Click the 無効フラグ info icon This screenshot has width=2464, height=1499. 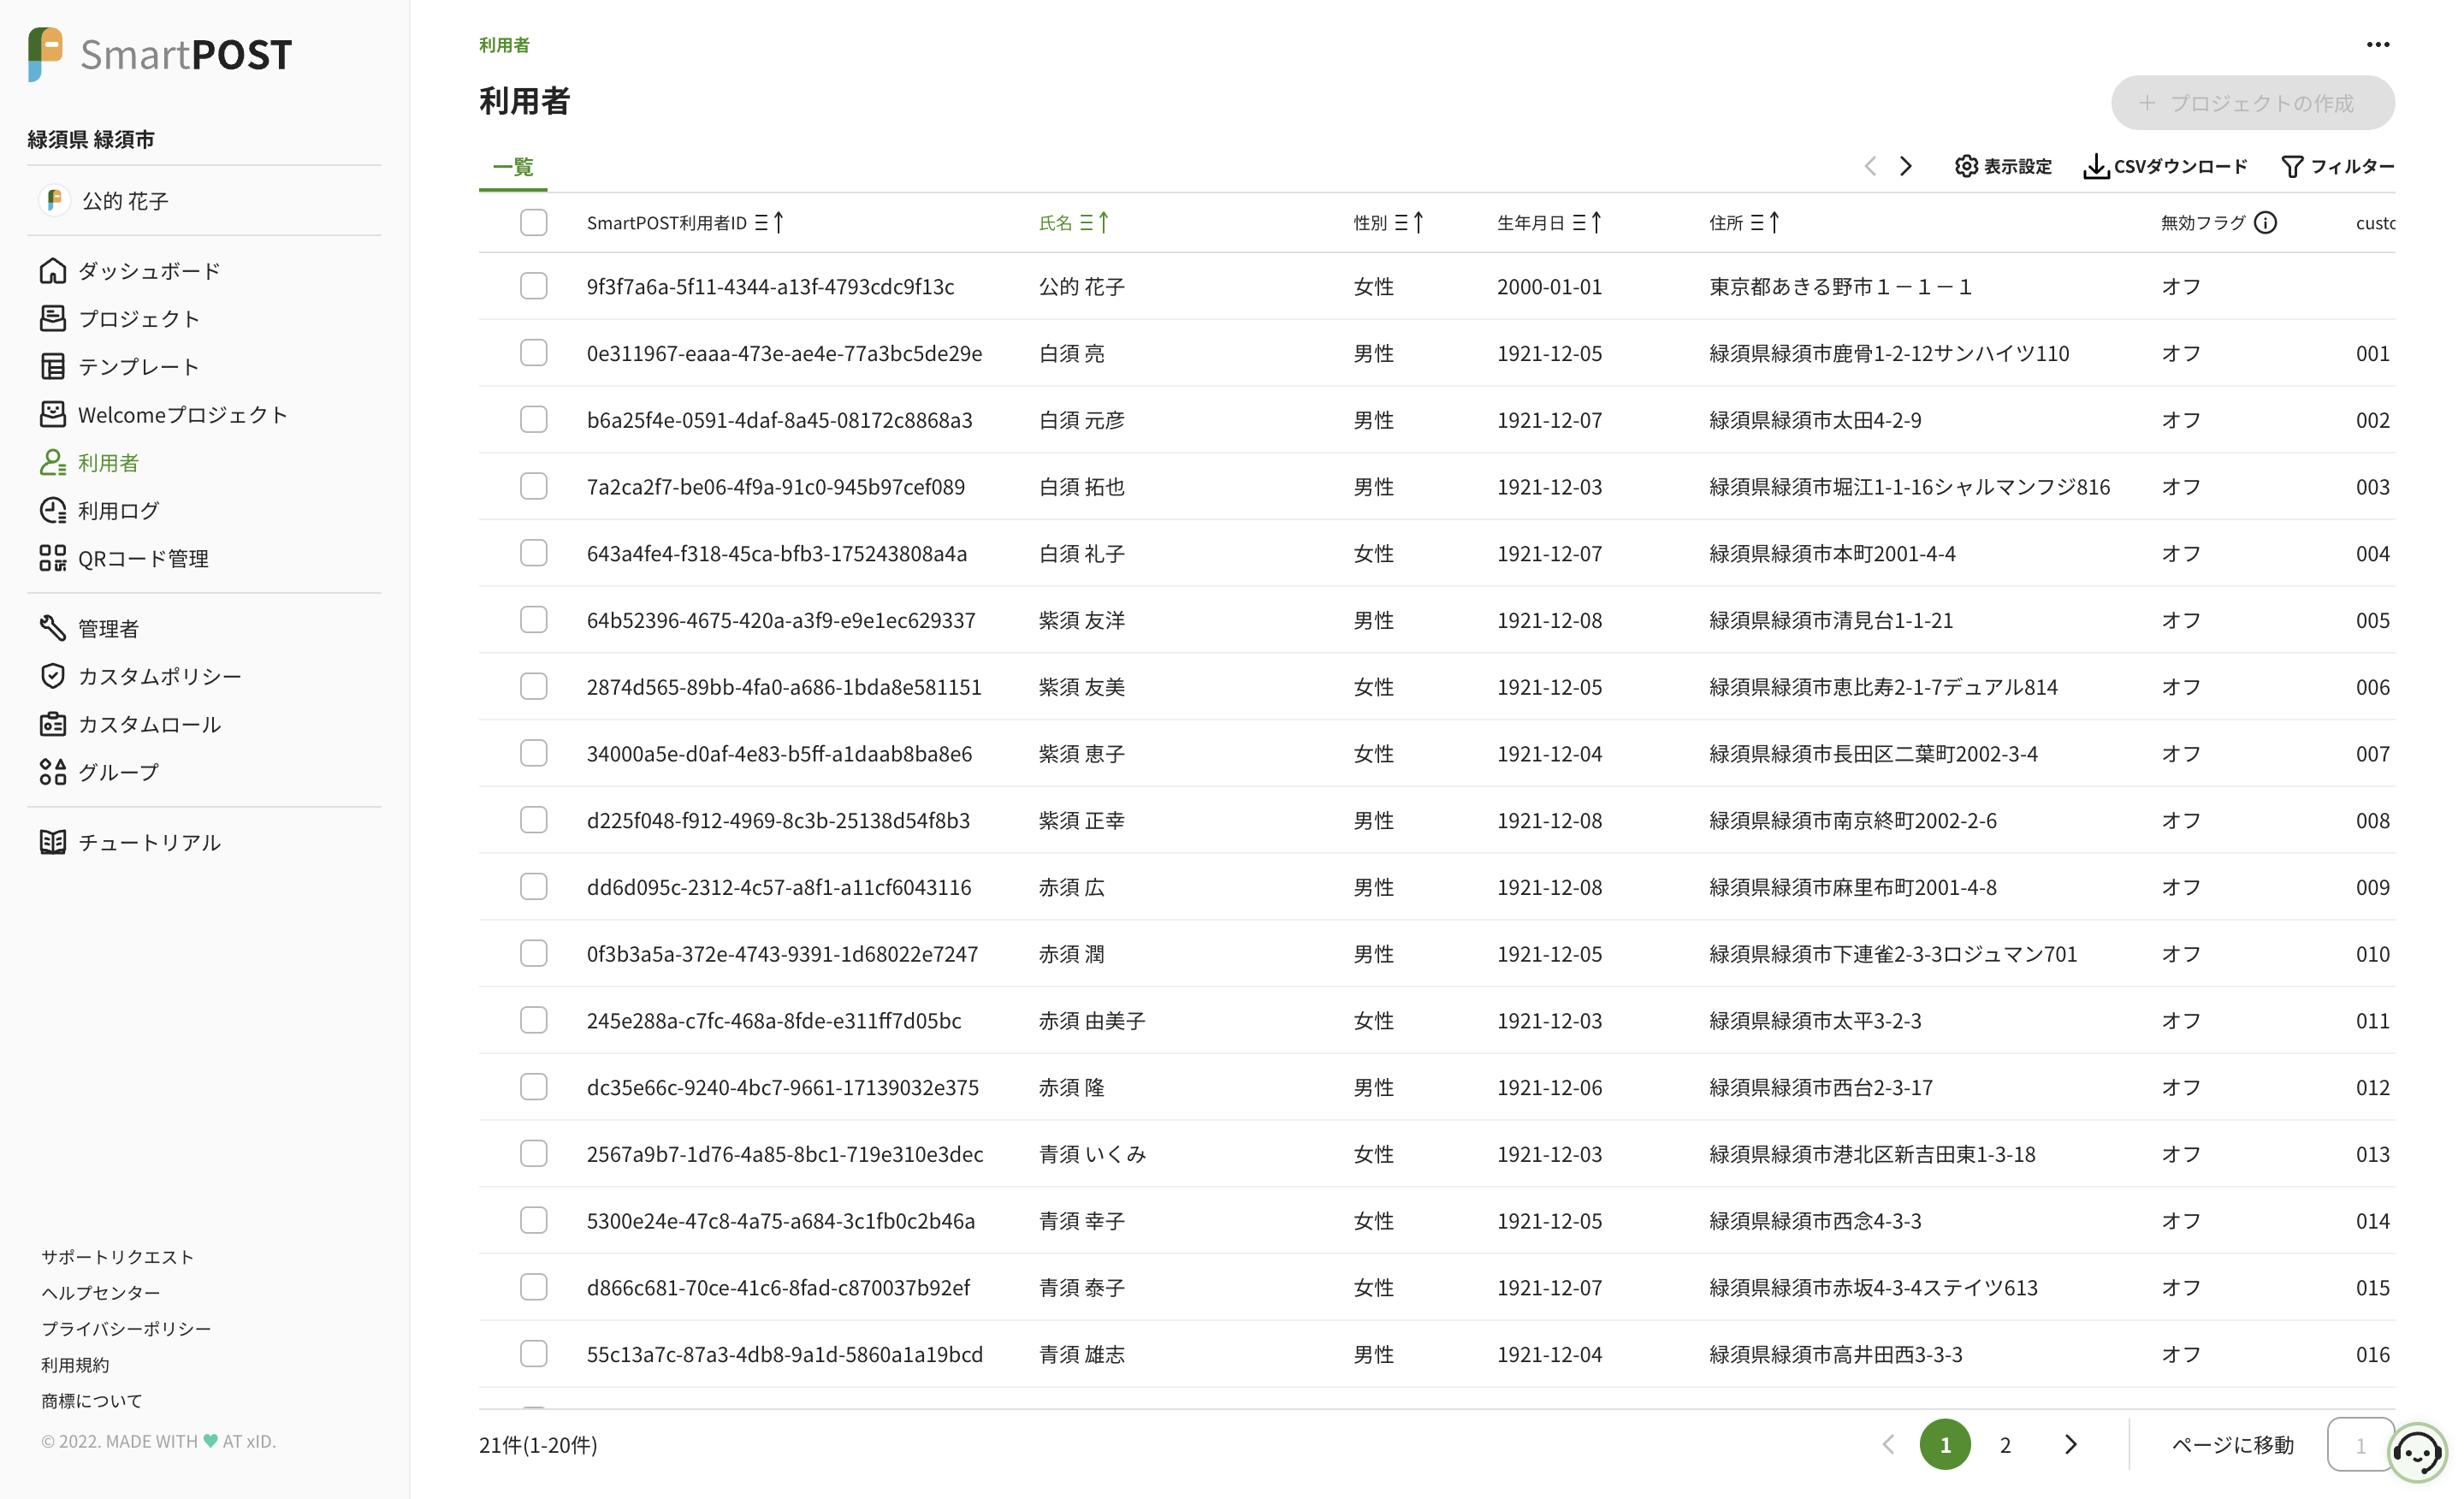coord(2266,223)
